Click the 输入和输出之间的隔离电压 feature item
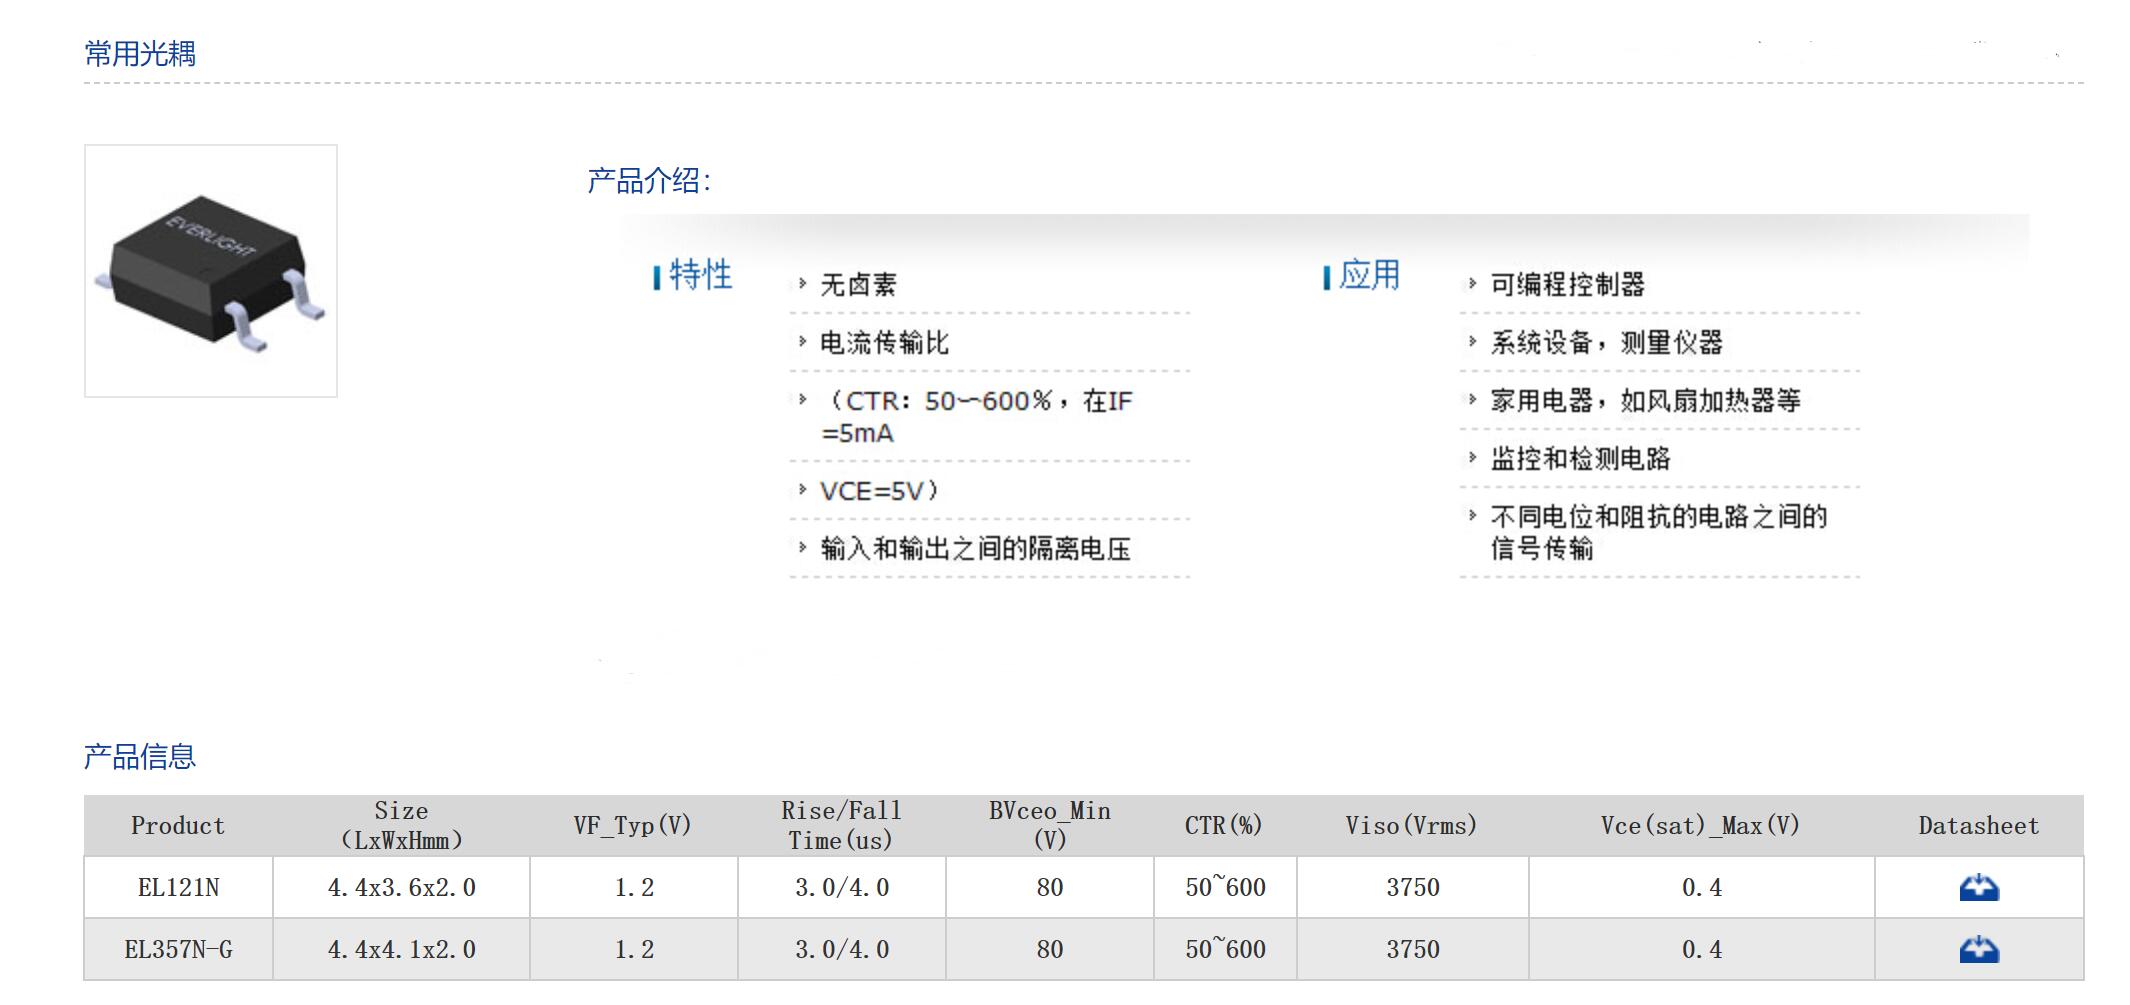 tap(975, 549)
